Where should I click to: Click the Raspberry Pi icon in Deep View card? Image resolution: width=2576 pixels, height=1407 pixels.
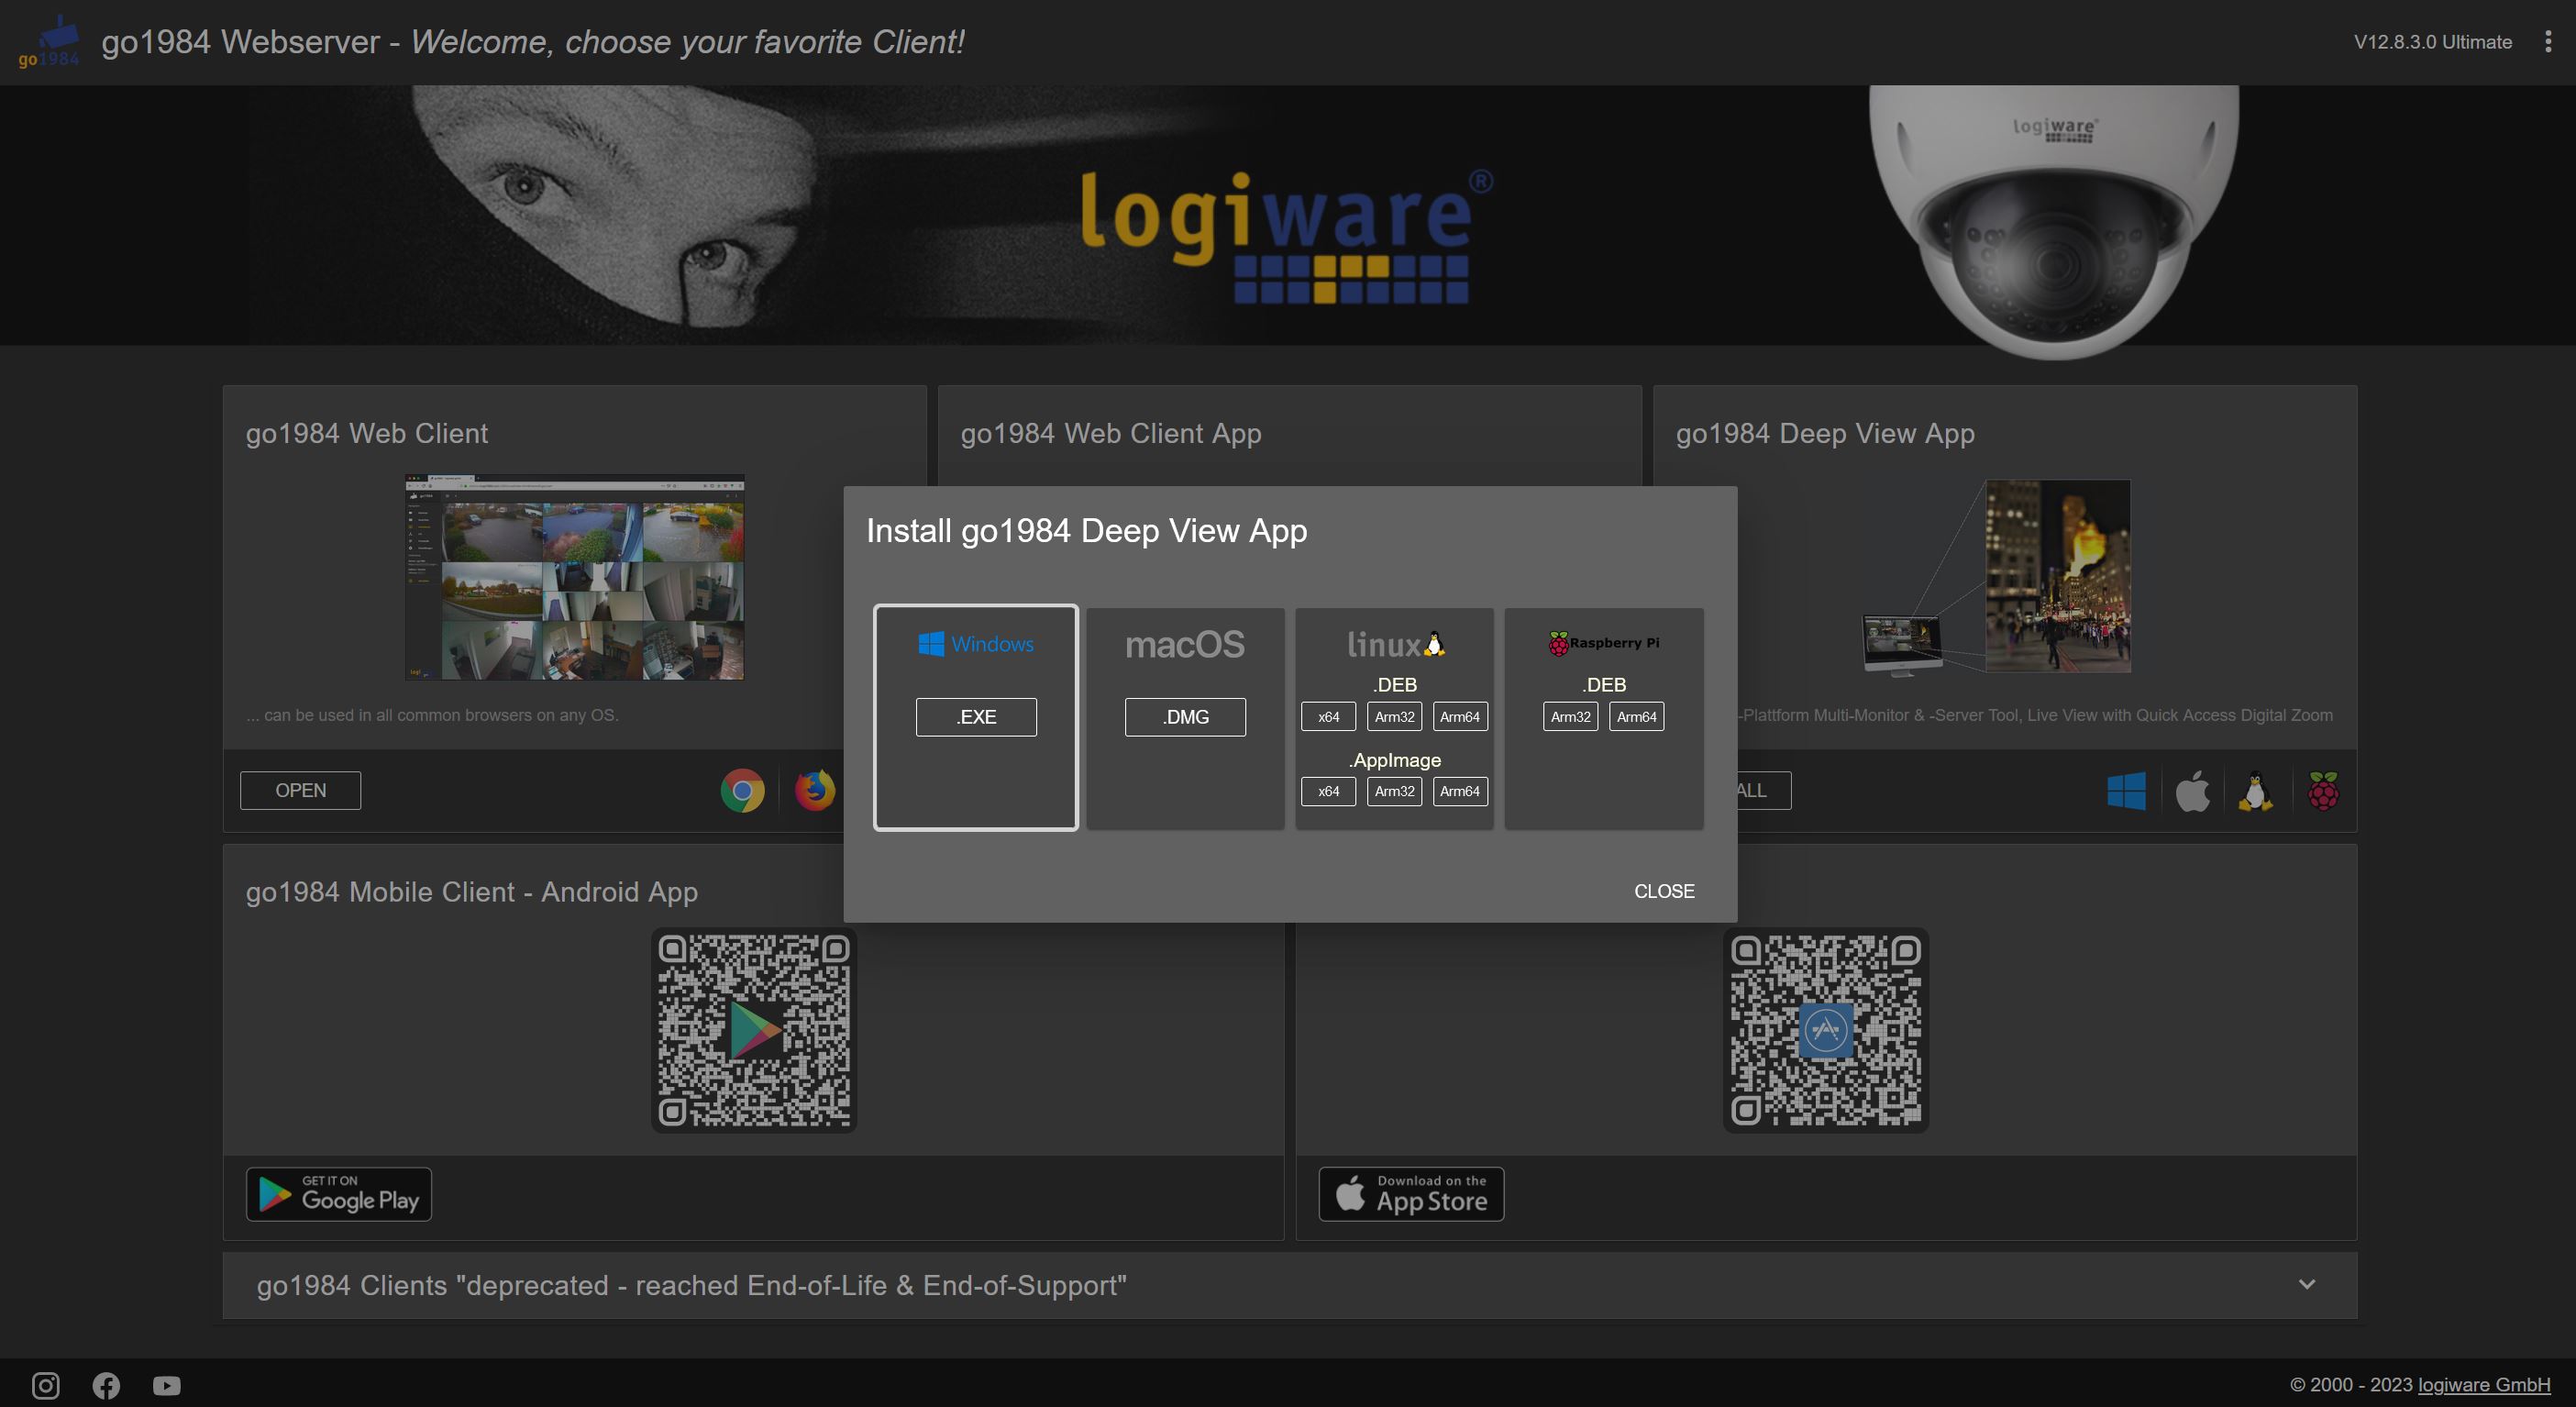pyautogui.click(x=2323, y=791)
